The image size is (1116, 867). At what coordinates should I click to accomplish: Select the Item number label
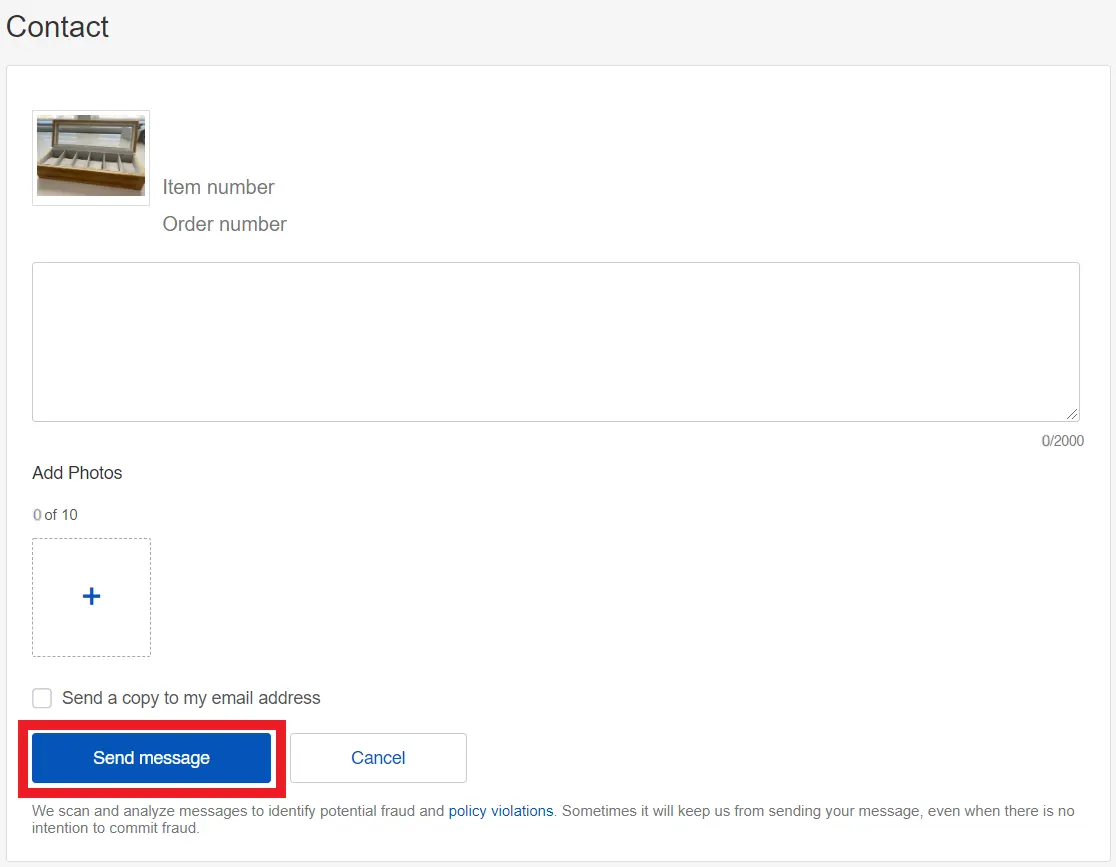219,187
